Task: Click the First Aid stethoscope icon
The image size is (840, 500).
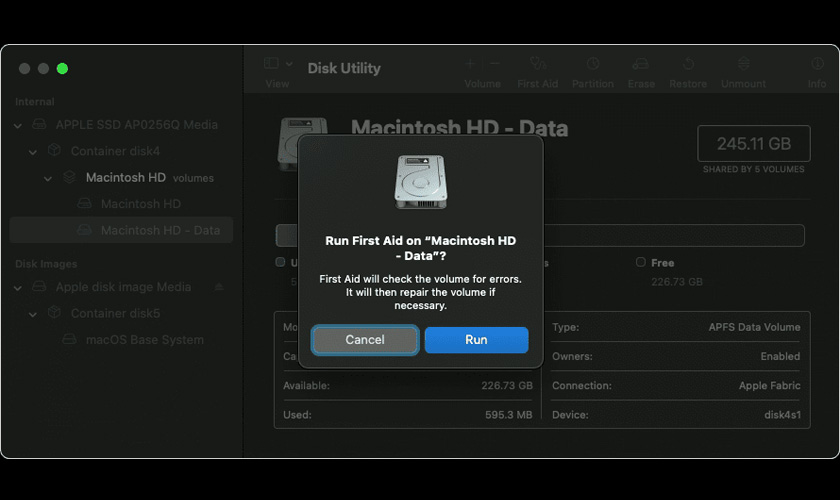Action: (x=538, y=64)
